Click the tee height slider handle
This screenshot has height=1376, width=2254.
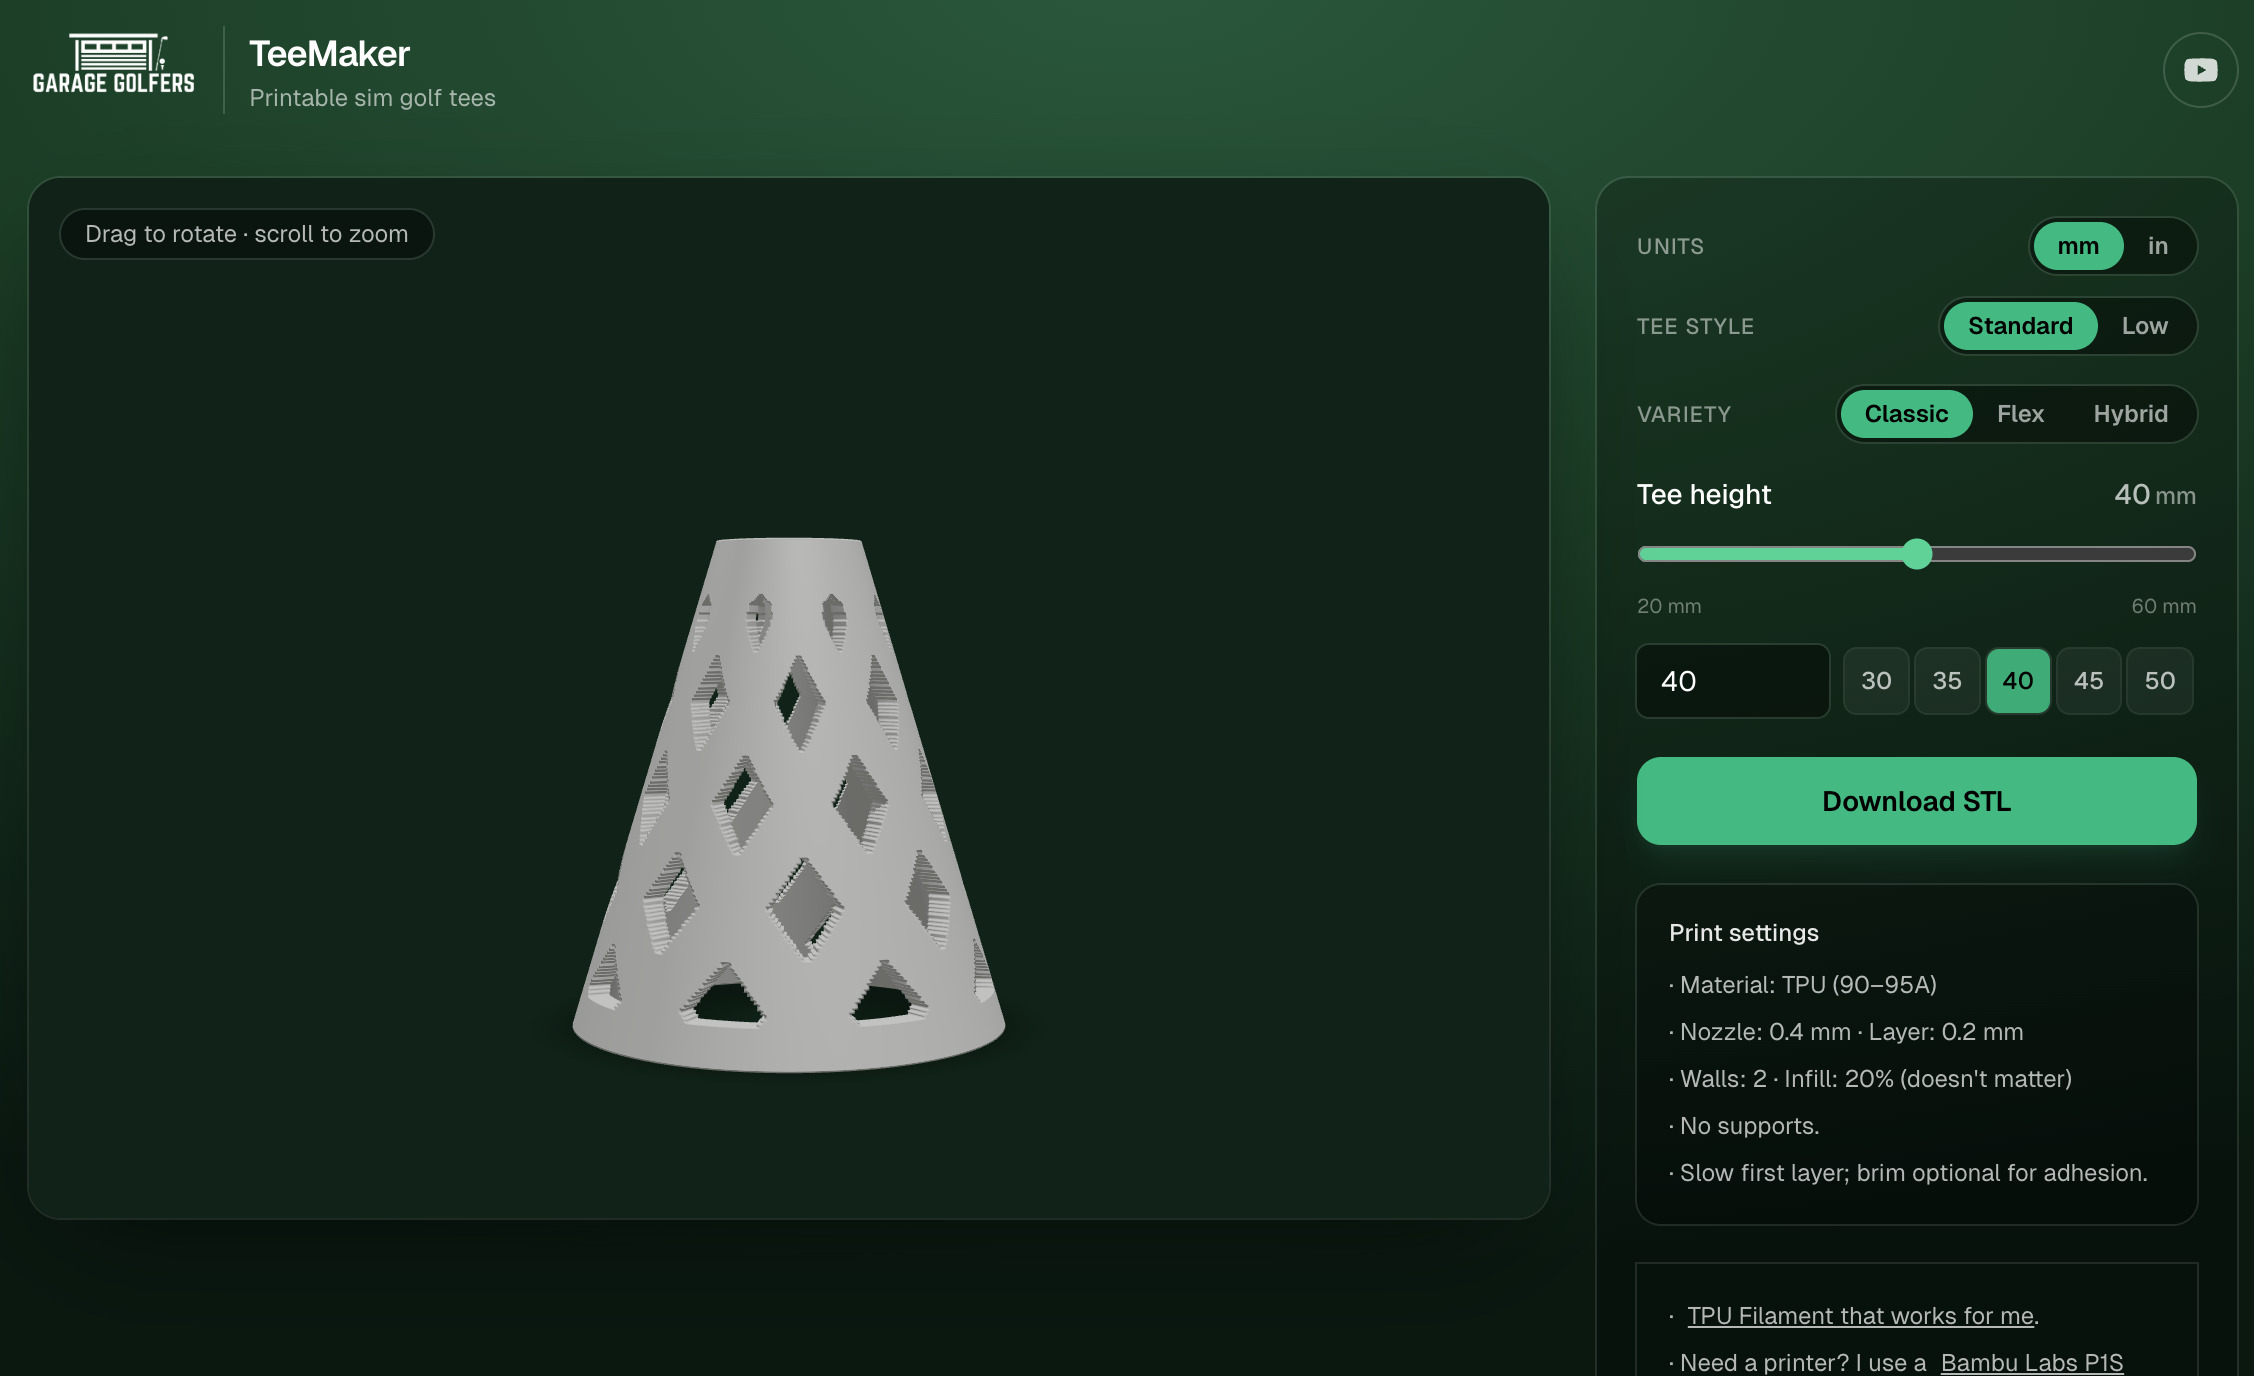click(1916, 554)
